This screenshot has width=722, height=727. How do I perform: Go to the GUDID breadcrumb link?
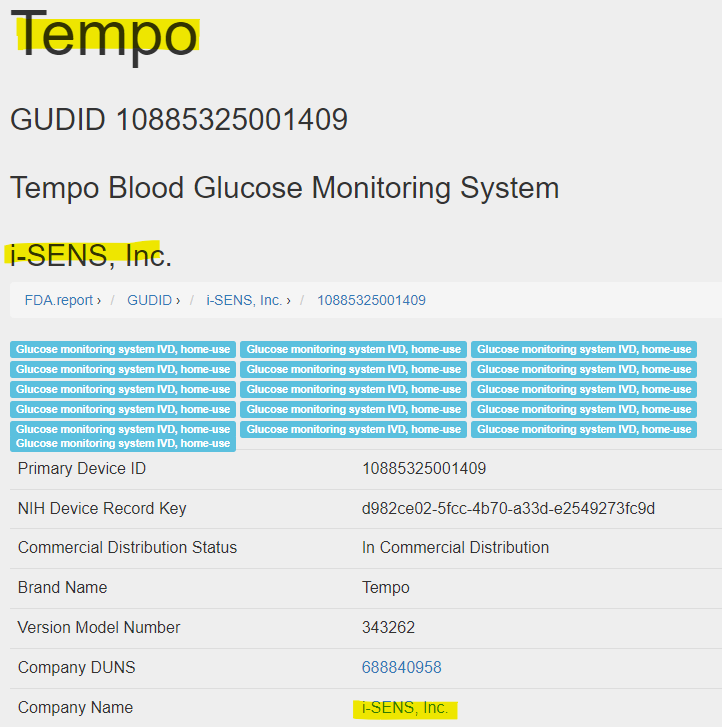[x=149, y=300]
